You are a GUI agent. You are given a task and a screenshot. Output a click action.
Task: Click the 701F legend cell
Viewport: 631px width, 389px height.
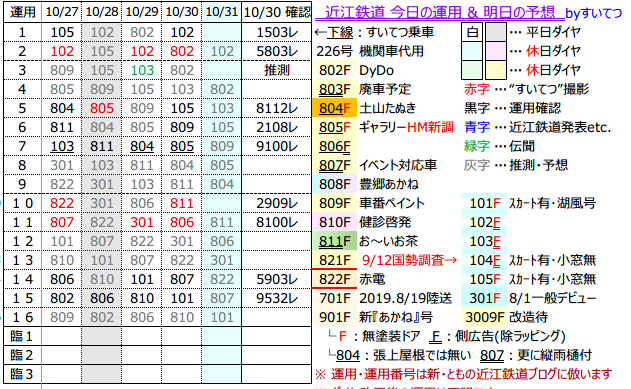[334, 298]
